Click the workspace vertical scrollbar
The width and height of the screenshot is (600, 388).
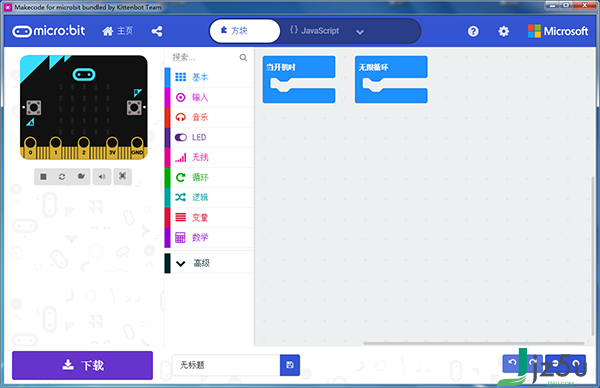[593, 255]
